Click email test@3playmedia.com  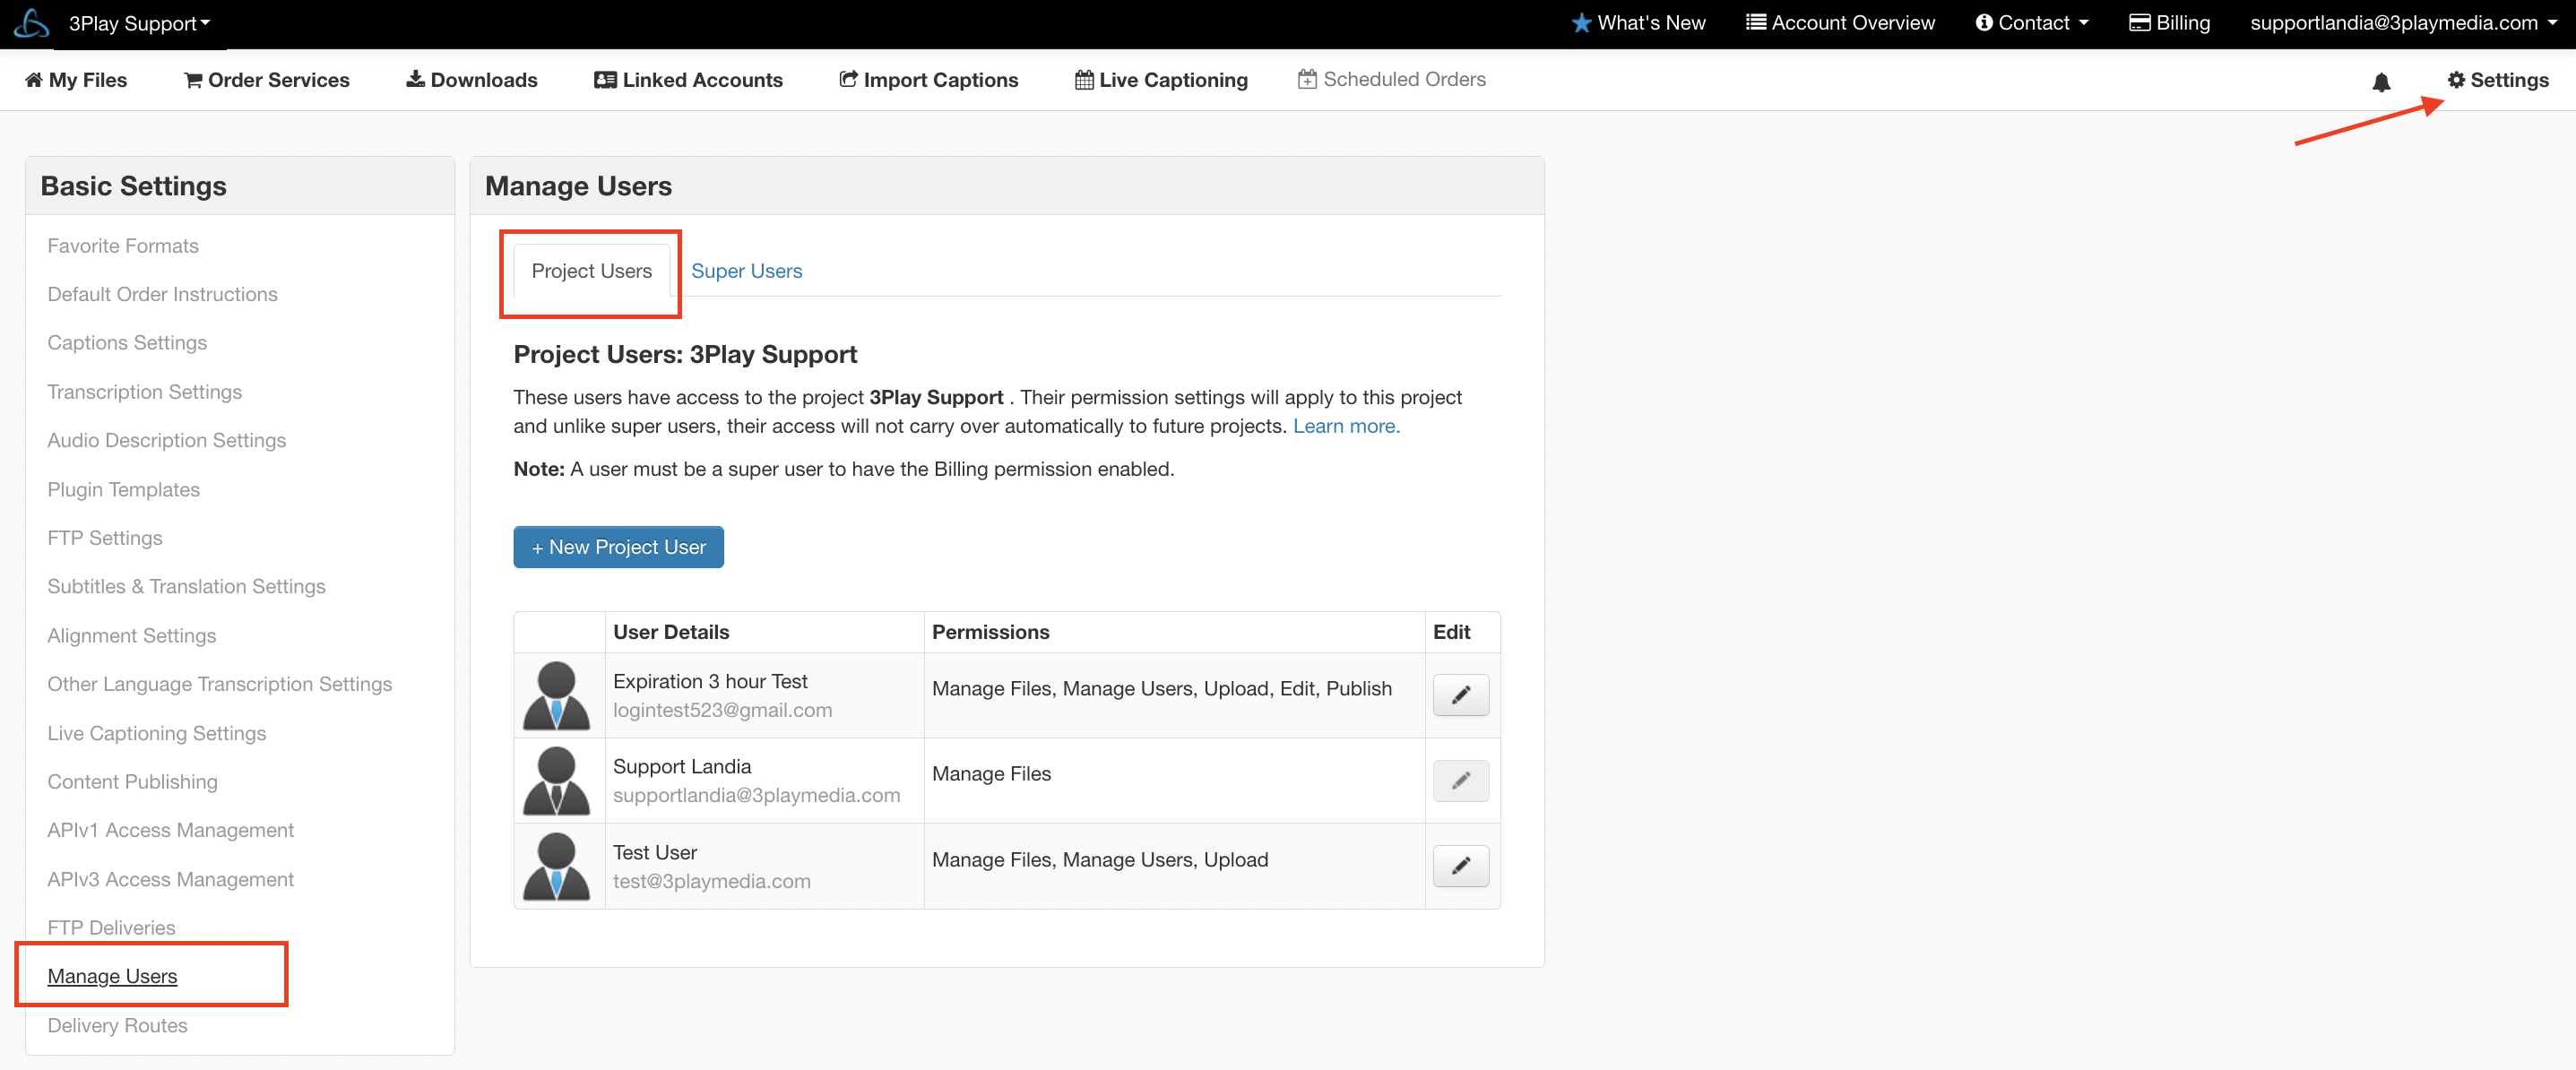pos(711,881)
